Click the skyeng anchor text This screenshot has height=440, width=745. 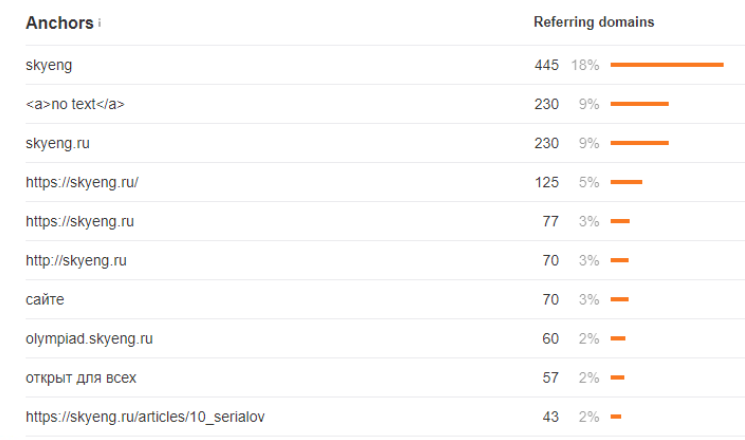pyautogui.click(x=49, y=65)
